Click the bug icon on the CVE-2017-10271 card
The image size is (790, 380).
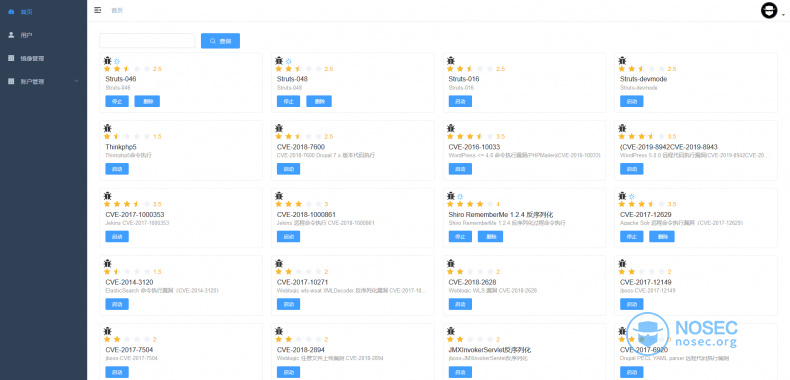click(x=279, y=263)
